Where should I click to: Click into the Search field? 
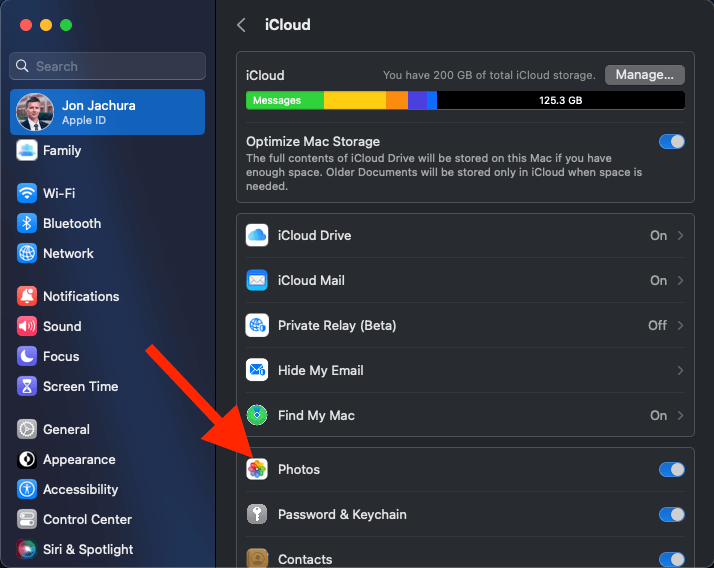pos(108,66)
